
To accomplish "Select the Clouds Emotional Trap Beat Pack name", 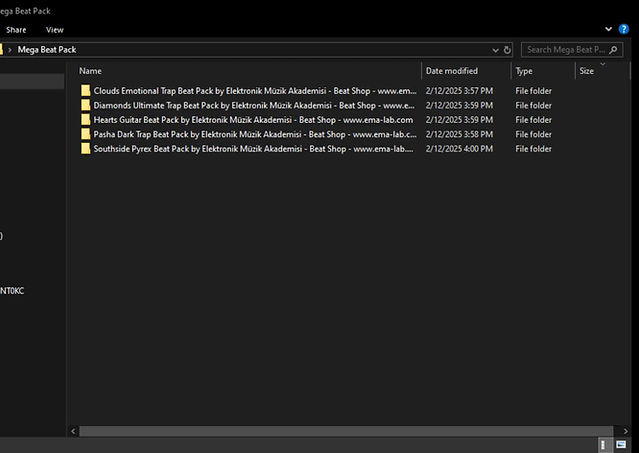I will 255,90.
